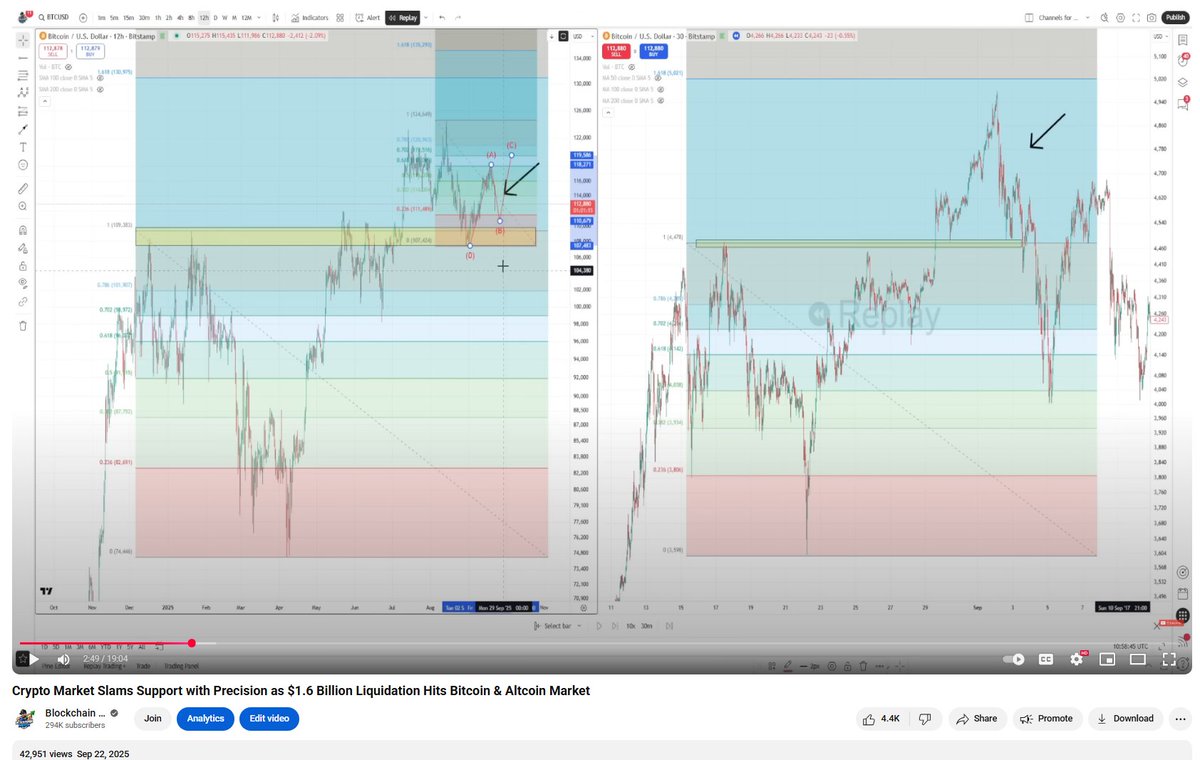Toggle stay in drawing mode

(23, 248)
